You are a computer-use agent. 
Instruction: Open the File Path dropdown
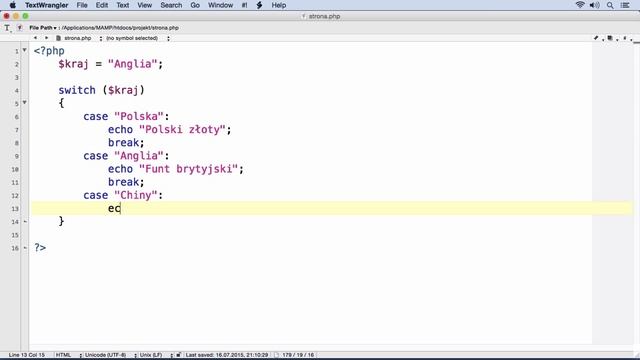point(43,28)
